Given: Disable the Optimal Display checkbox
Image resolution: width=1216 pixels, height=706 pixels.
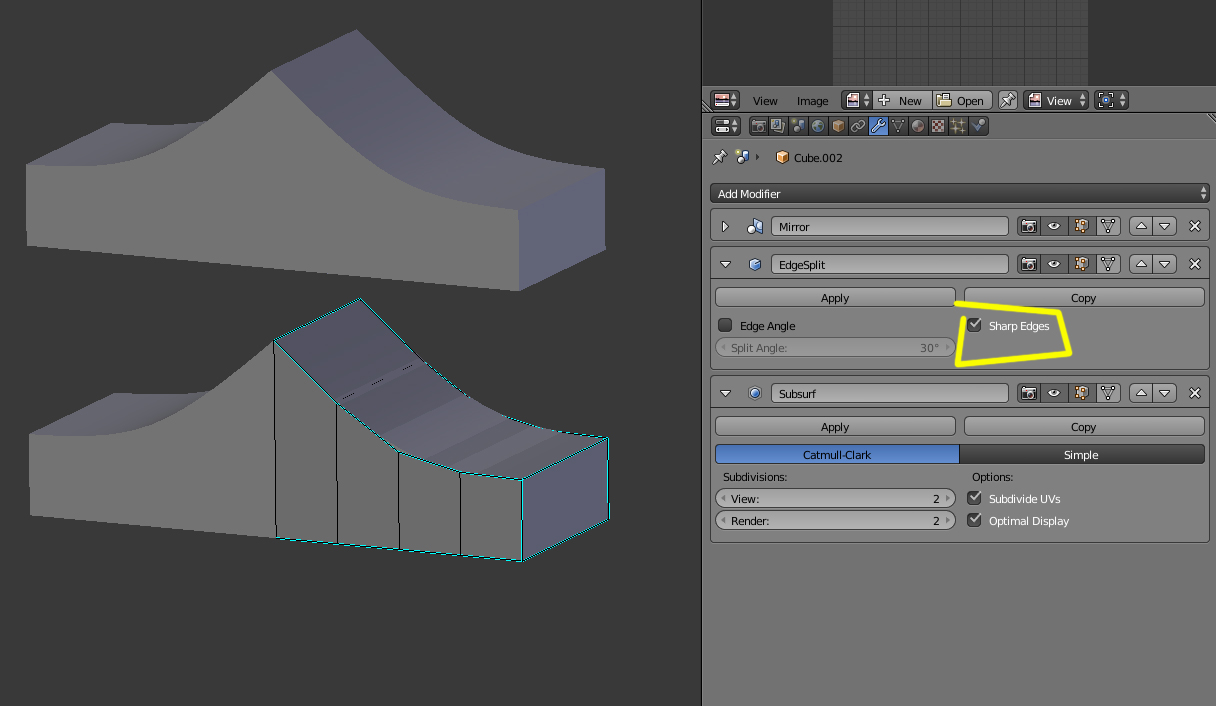Looking at the screenshot, I should (975, 520).
